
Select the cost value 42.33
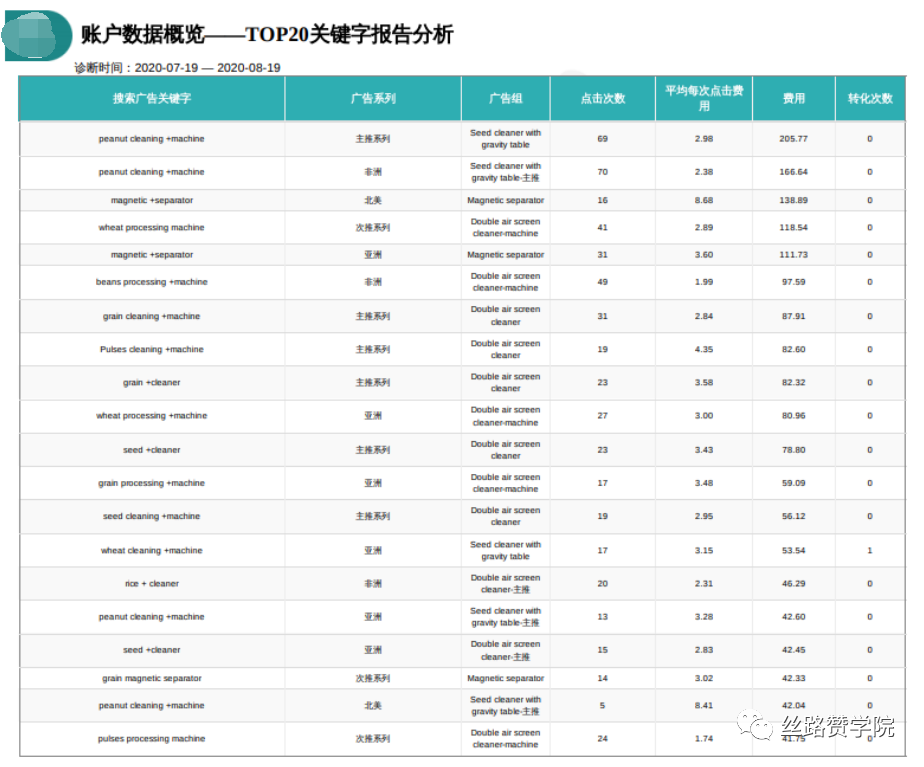[793, 678]
